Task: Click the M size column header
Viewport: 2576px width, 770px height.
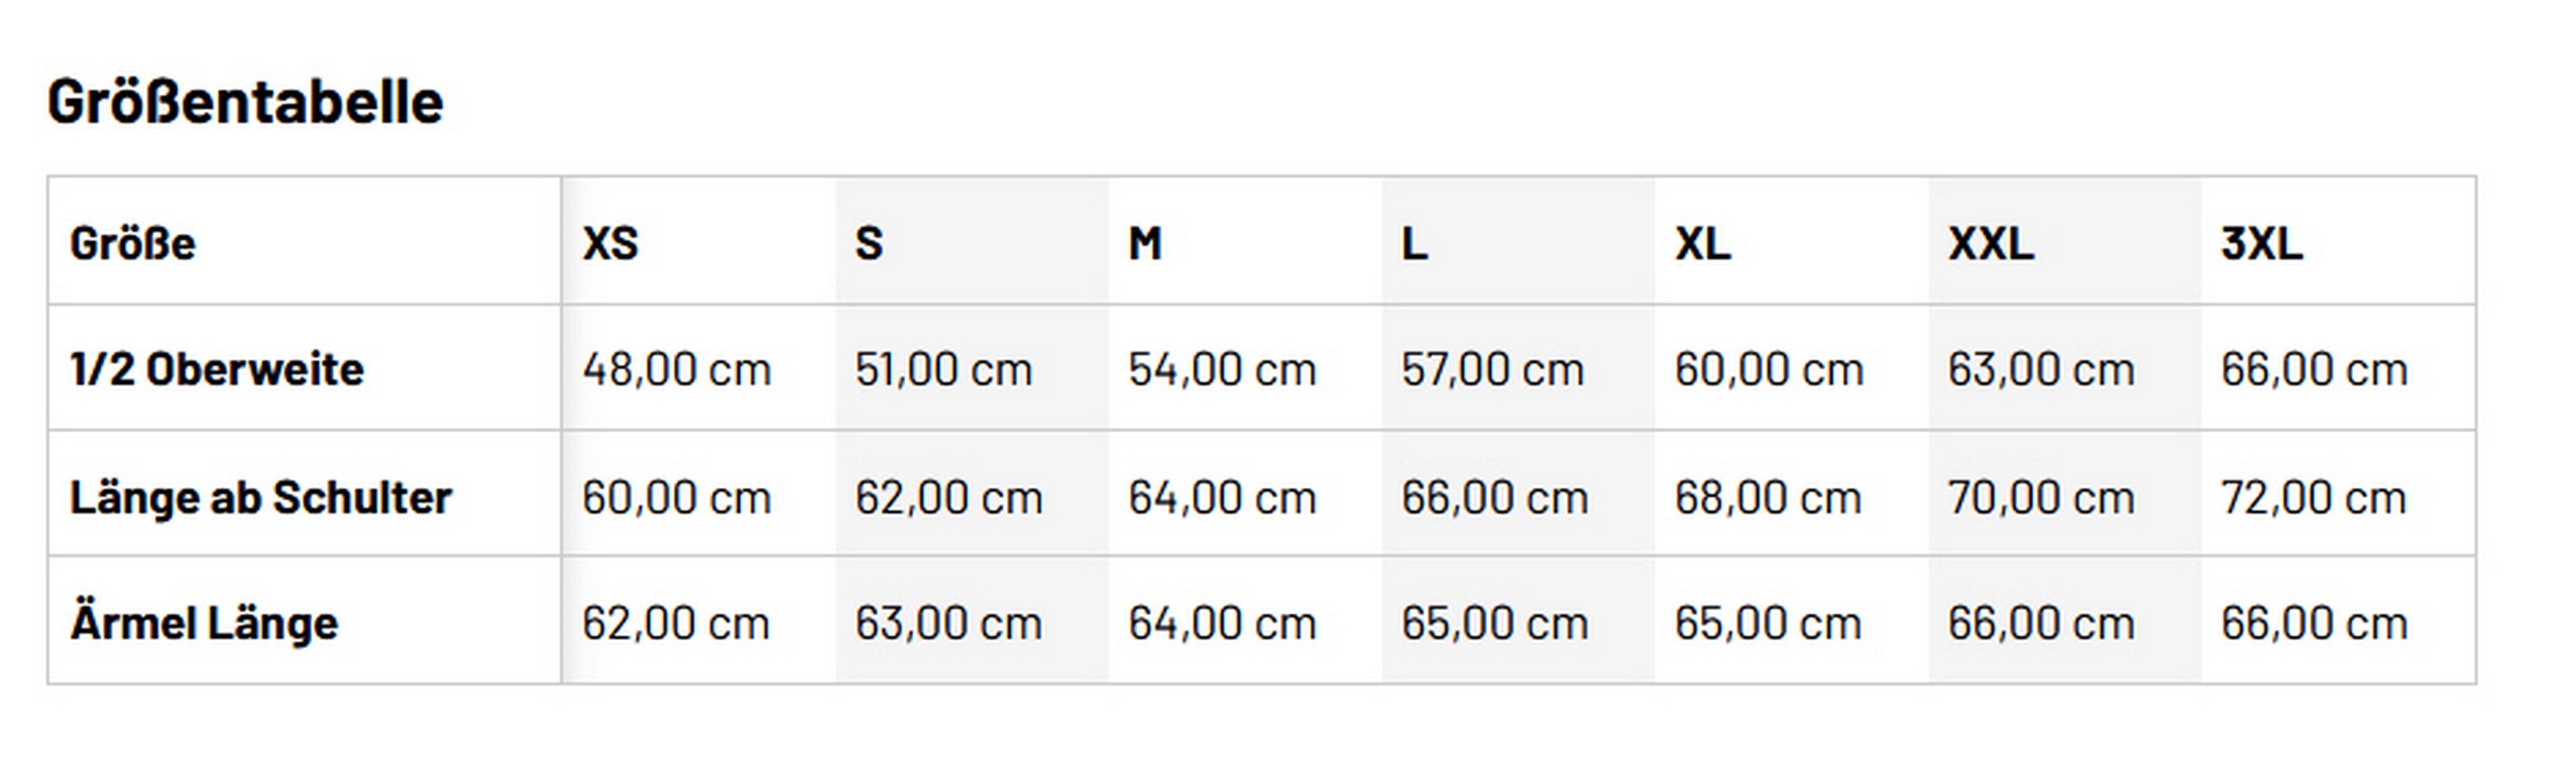Action: [x=1145, y=243]
